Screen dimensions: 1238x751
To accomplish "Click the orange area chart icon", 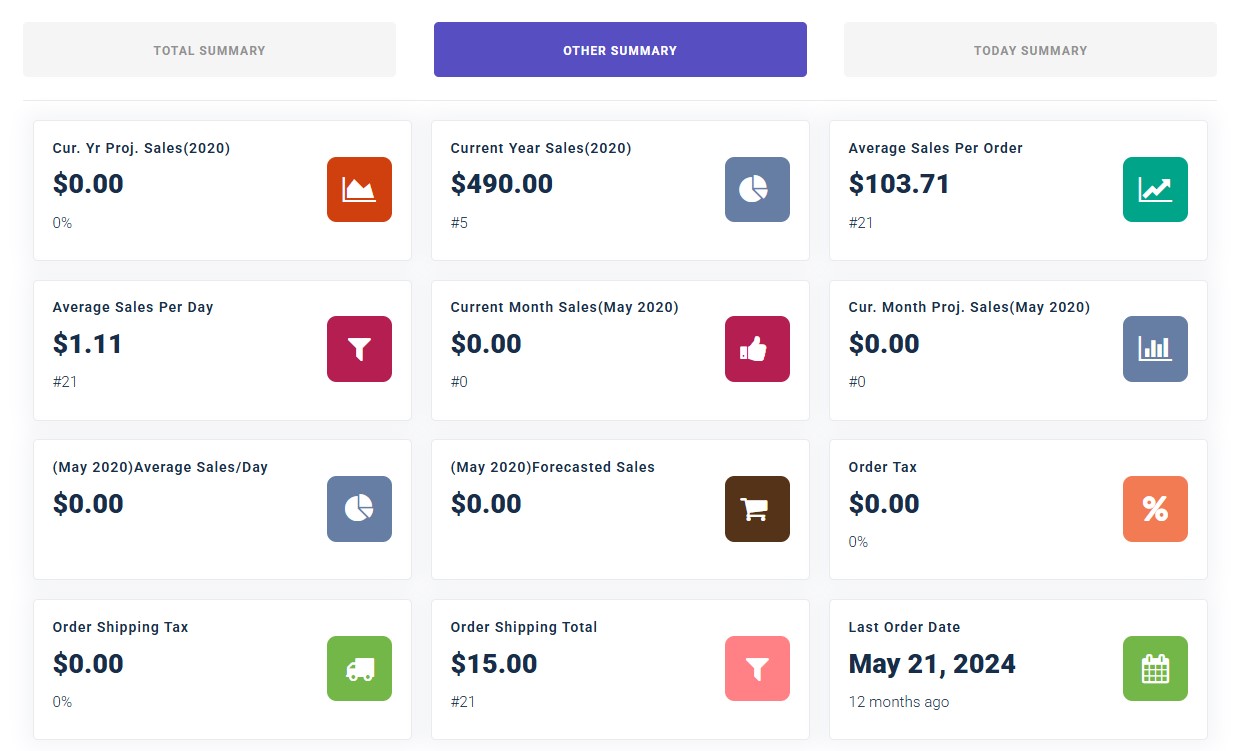I will pyautogui.click(x=359, y=189).
